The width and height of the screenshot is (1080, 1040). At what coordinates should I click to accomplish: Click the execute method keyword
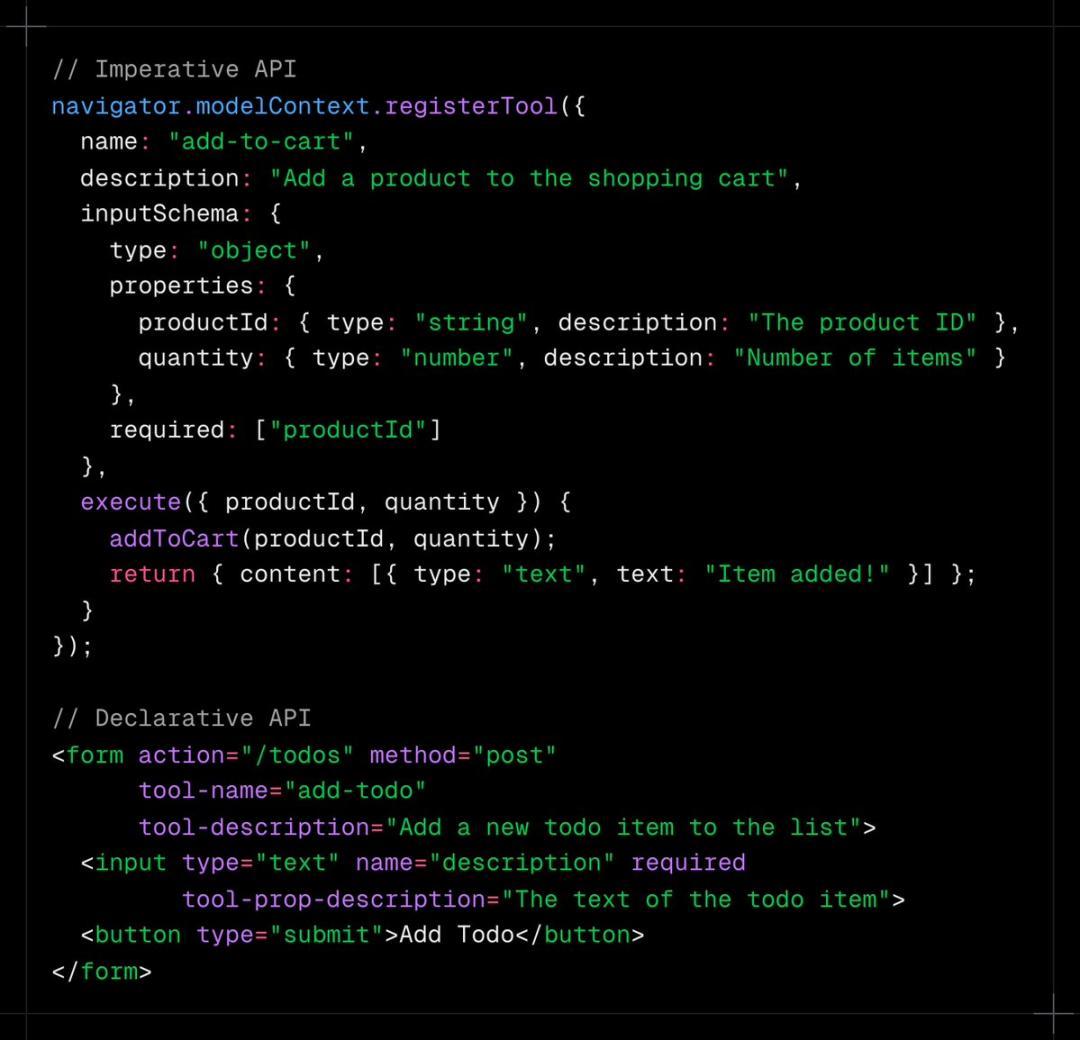click(130, 502)
